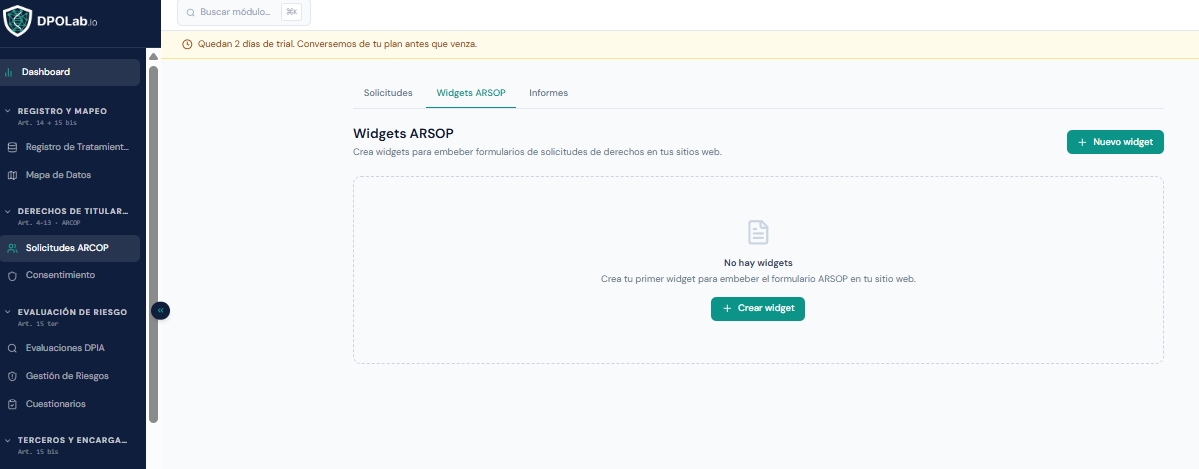1199x469 pixels.
Task: Click the No hay widgets text
Action: (x=759, y=263)
